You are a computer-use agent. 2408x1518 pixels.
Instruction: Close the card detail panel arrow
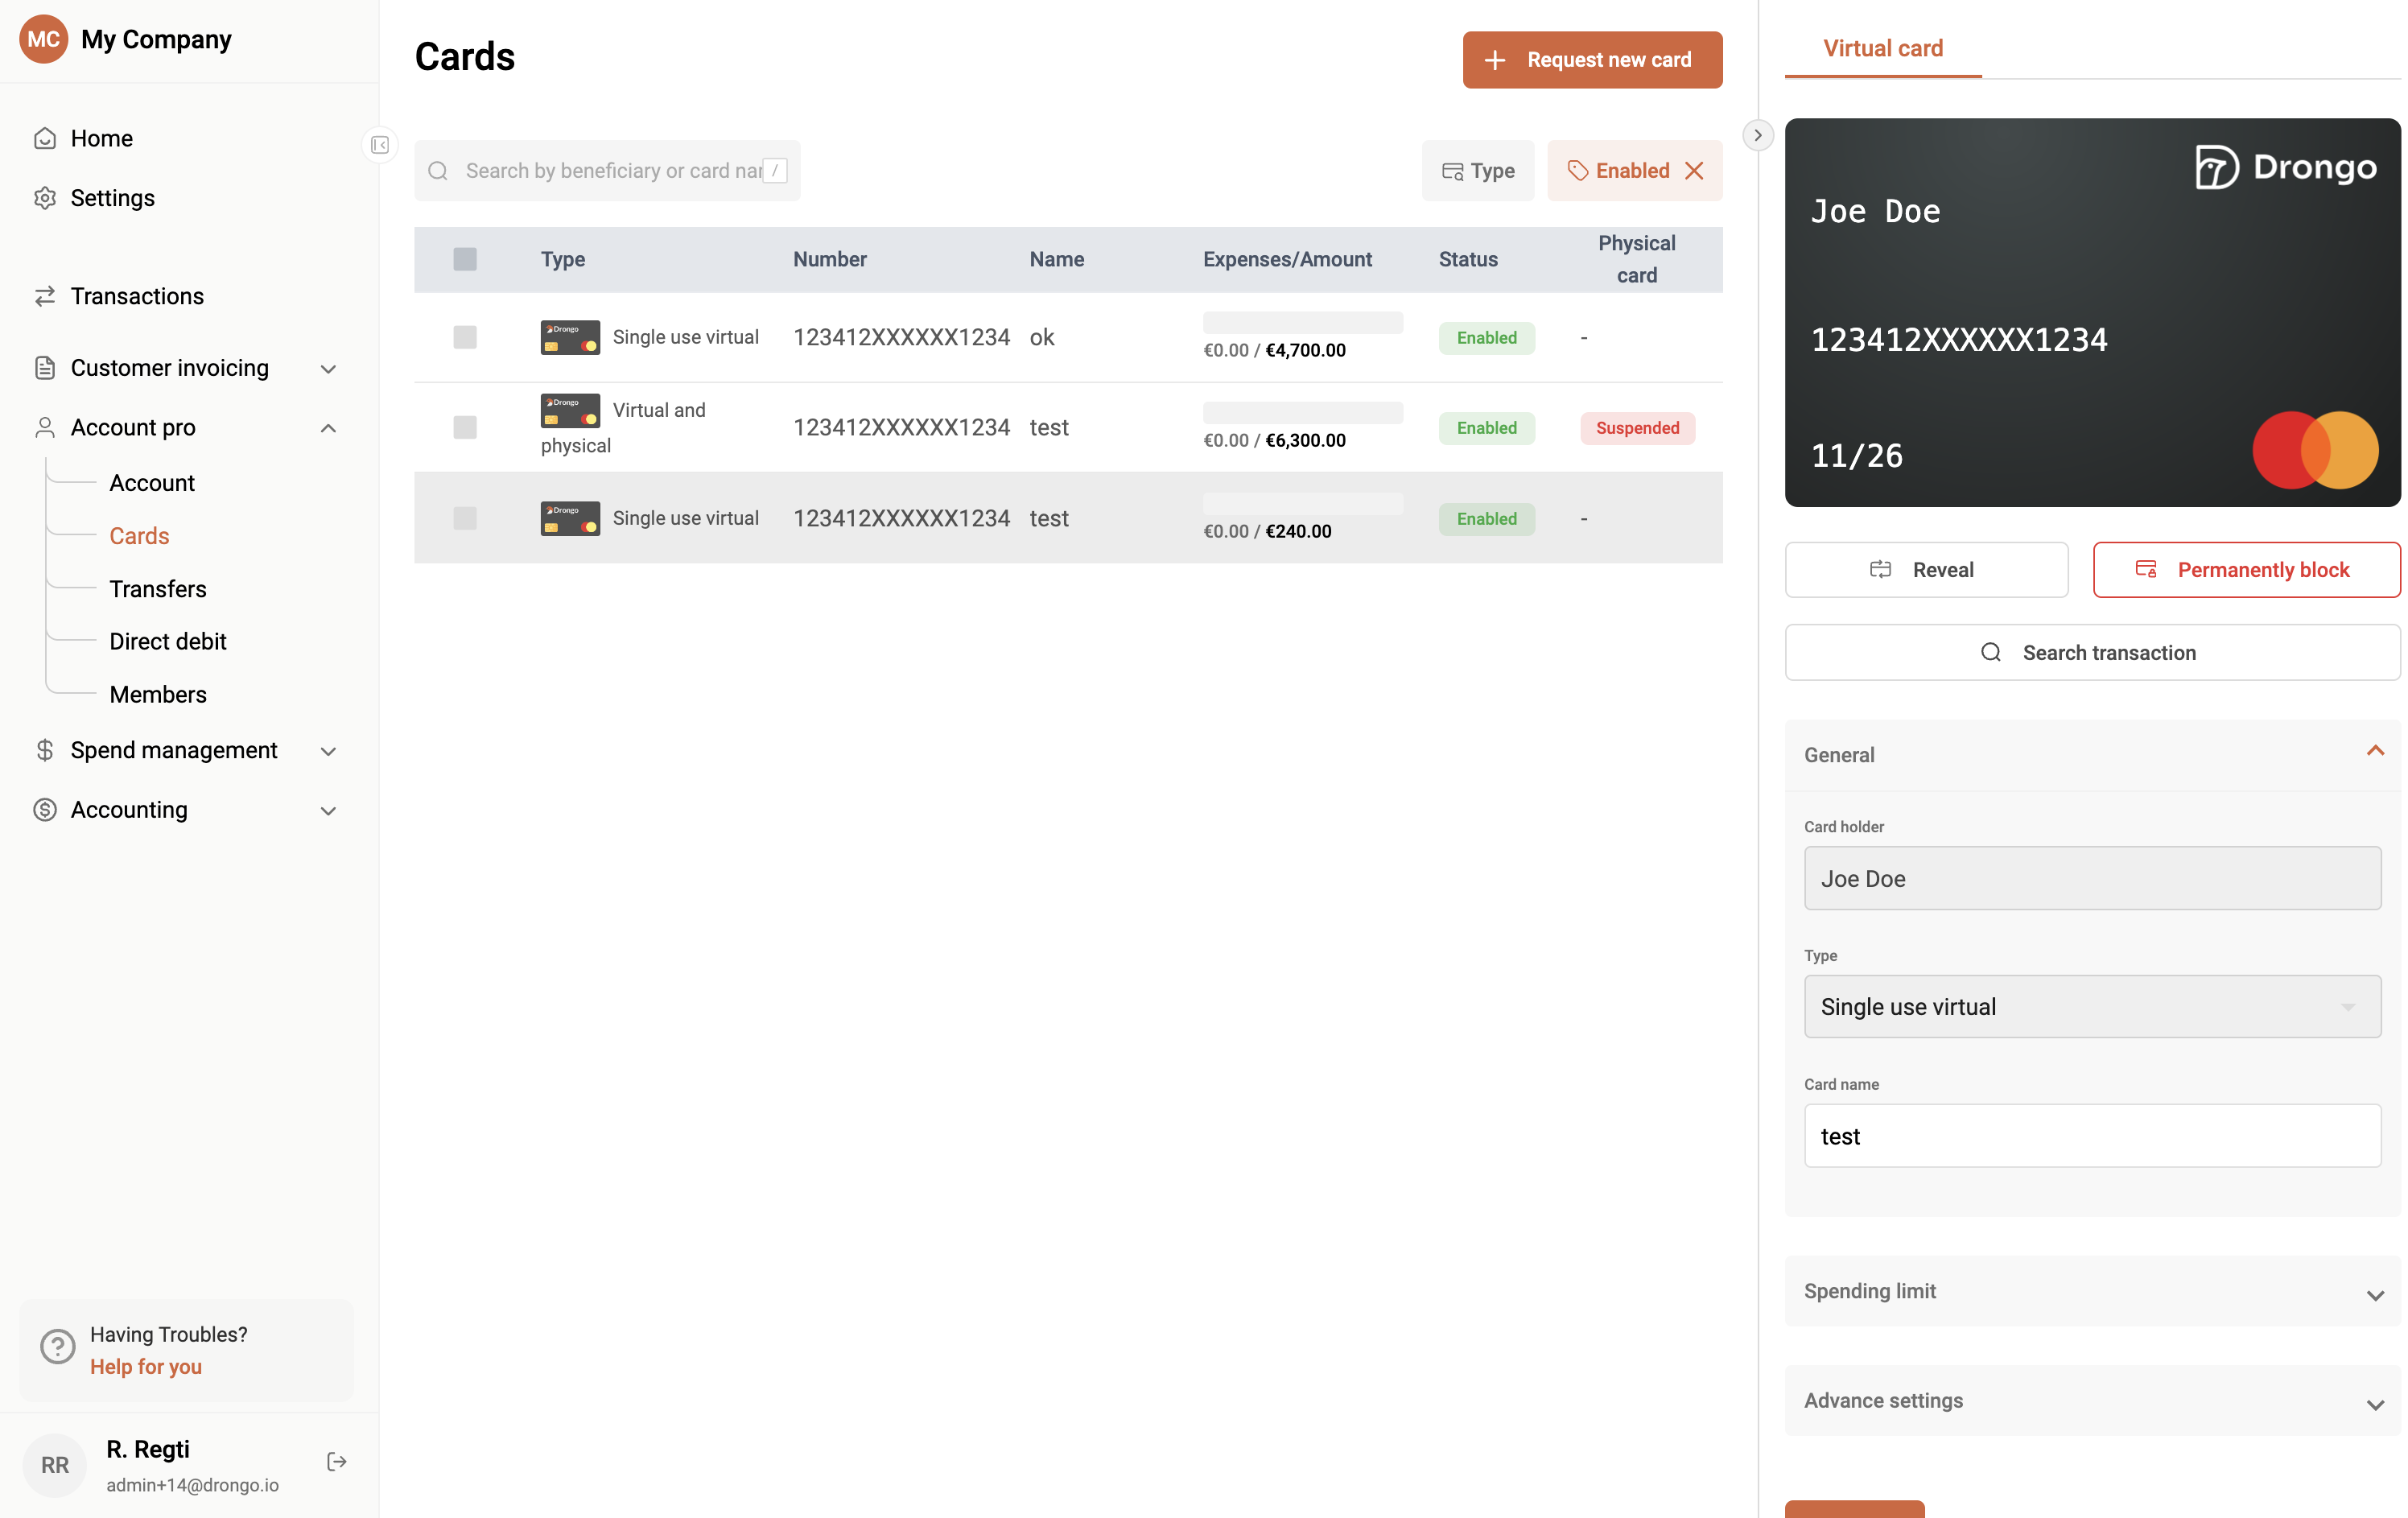click(1757, 135)
